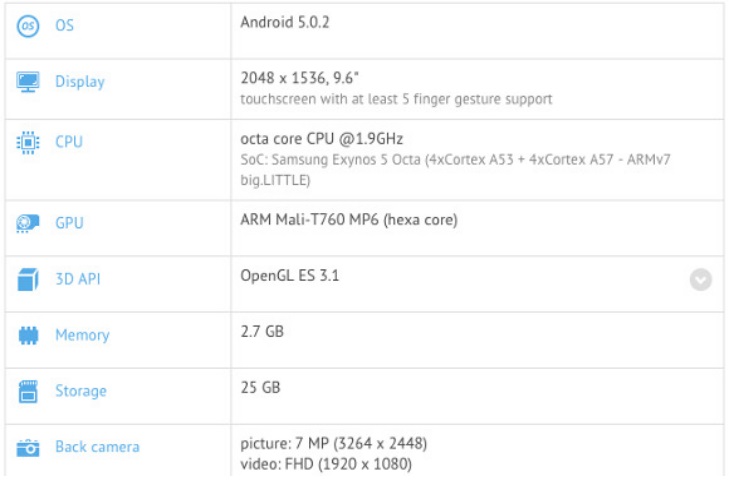Select the Display label
The width and height of the screenshot is (730, 484).
(x=79, y=82)
